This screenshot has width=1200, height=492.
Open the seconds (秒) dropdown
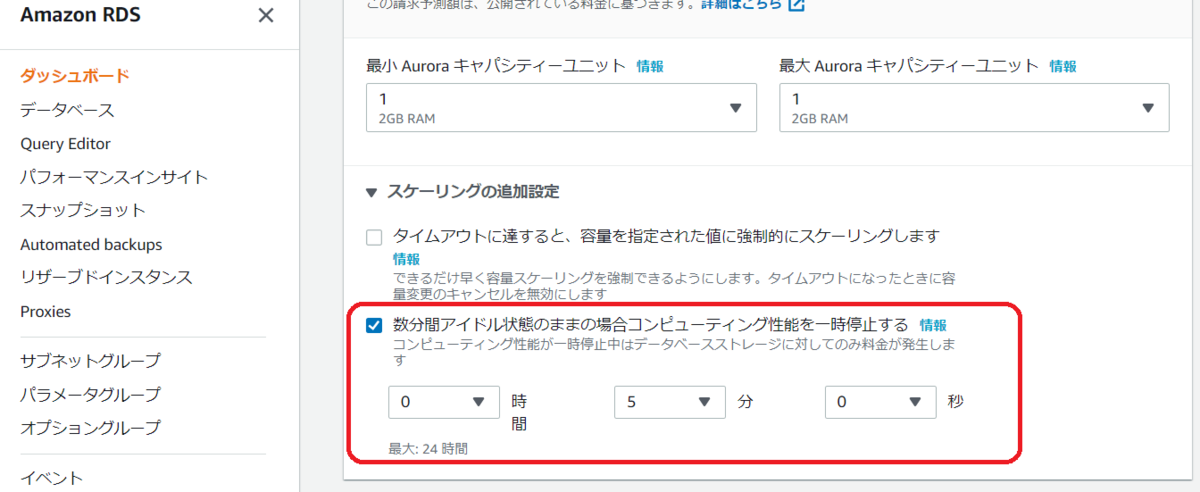pos(881,402)
